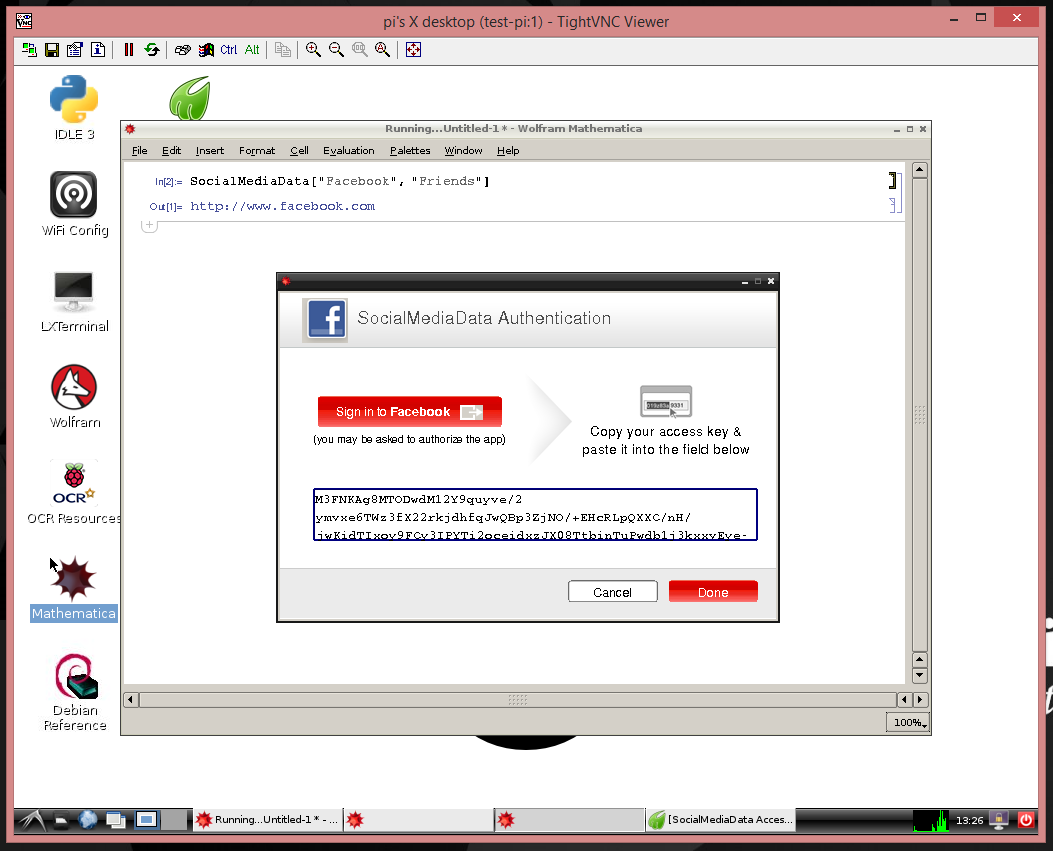
Task: Click the notebook vertical scrollbar up arrow
Action: click(x=920, y=170)
